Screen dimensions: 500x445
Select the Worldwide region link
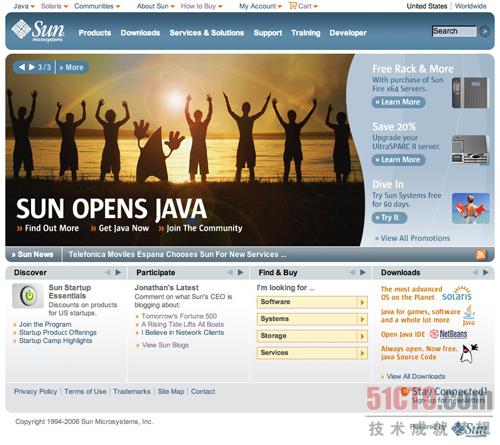(470, 6)
